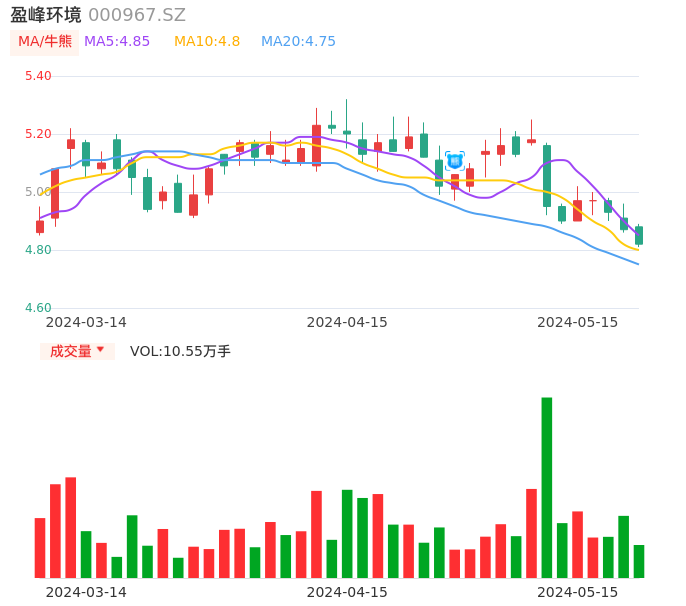Click the stock code 000967.SZ
The width and height of the screenshot is (686, 606).
pyautogui.click(x=137, y=15)
